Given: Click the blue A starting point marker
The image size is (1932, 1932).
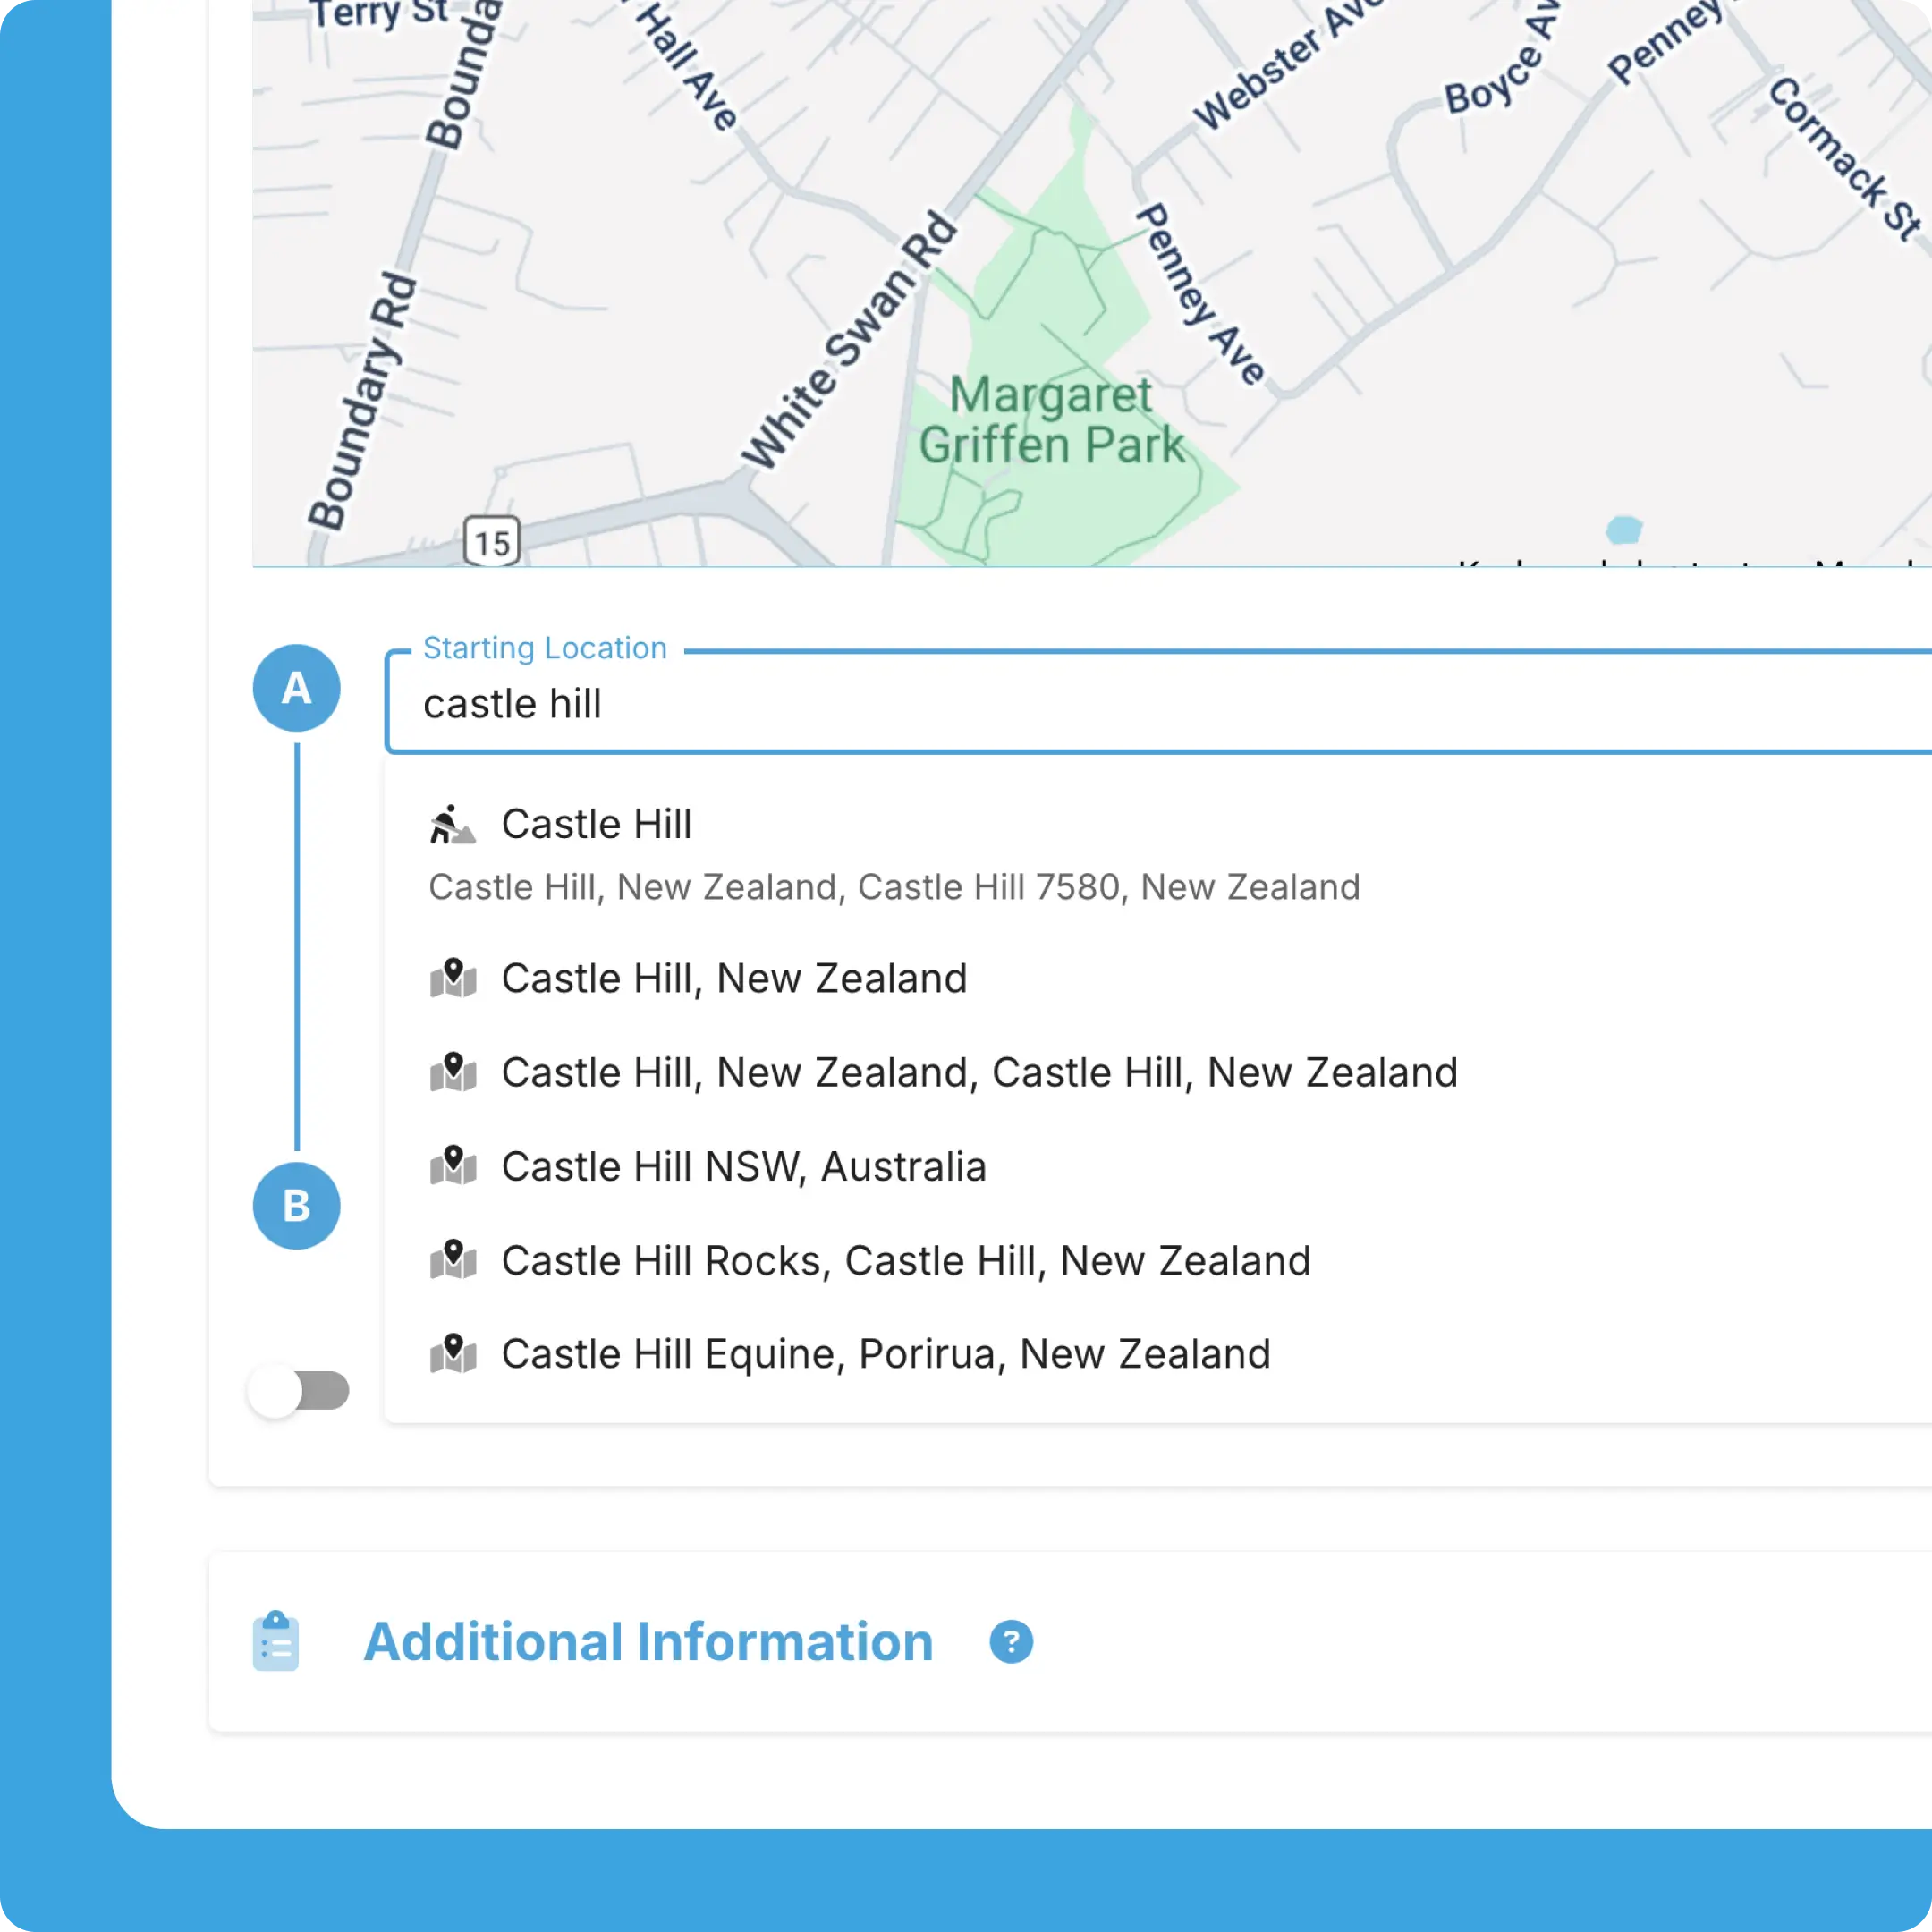Looking at the screenshot, I should point(296,687).
